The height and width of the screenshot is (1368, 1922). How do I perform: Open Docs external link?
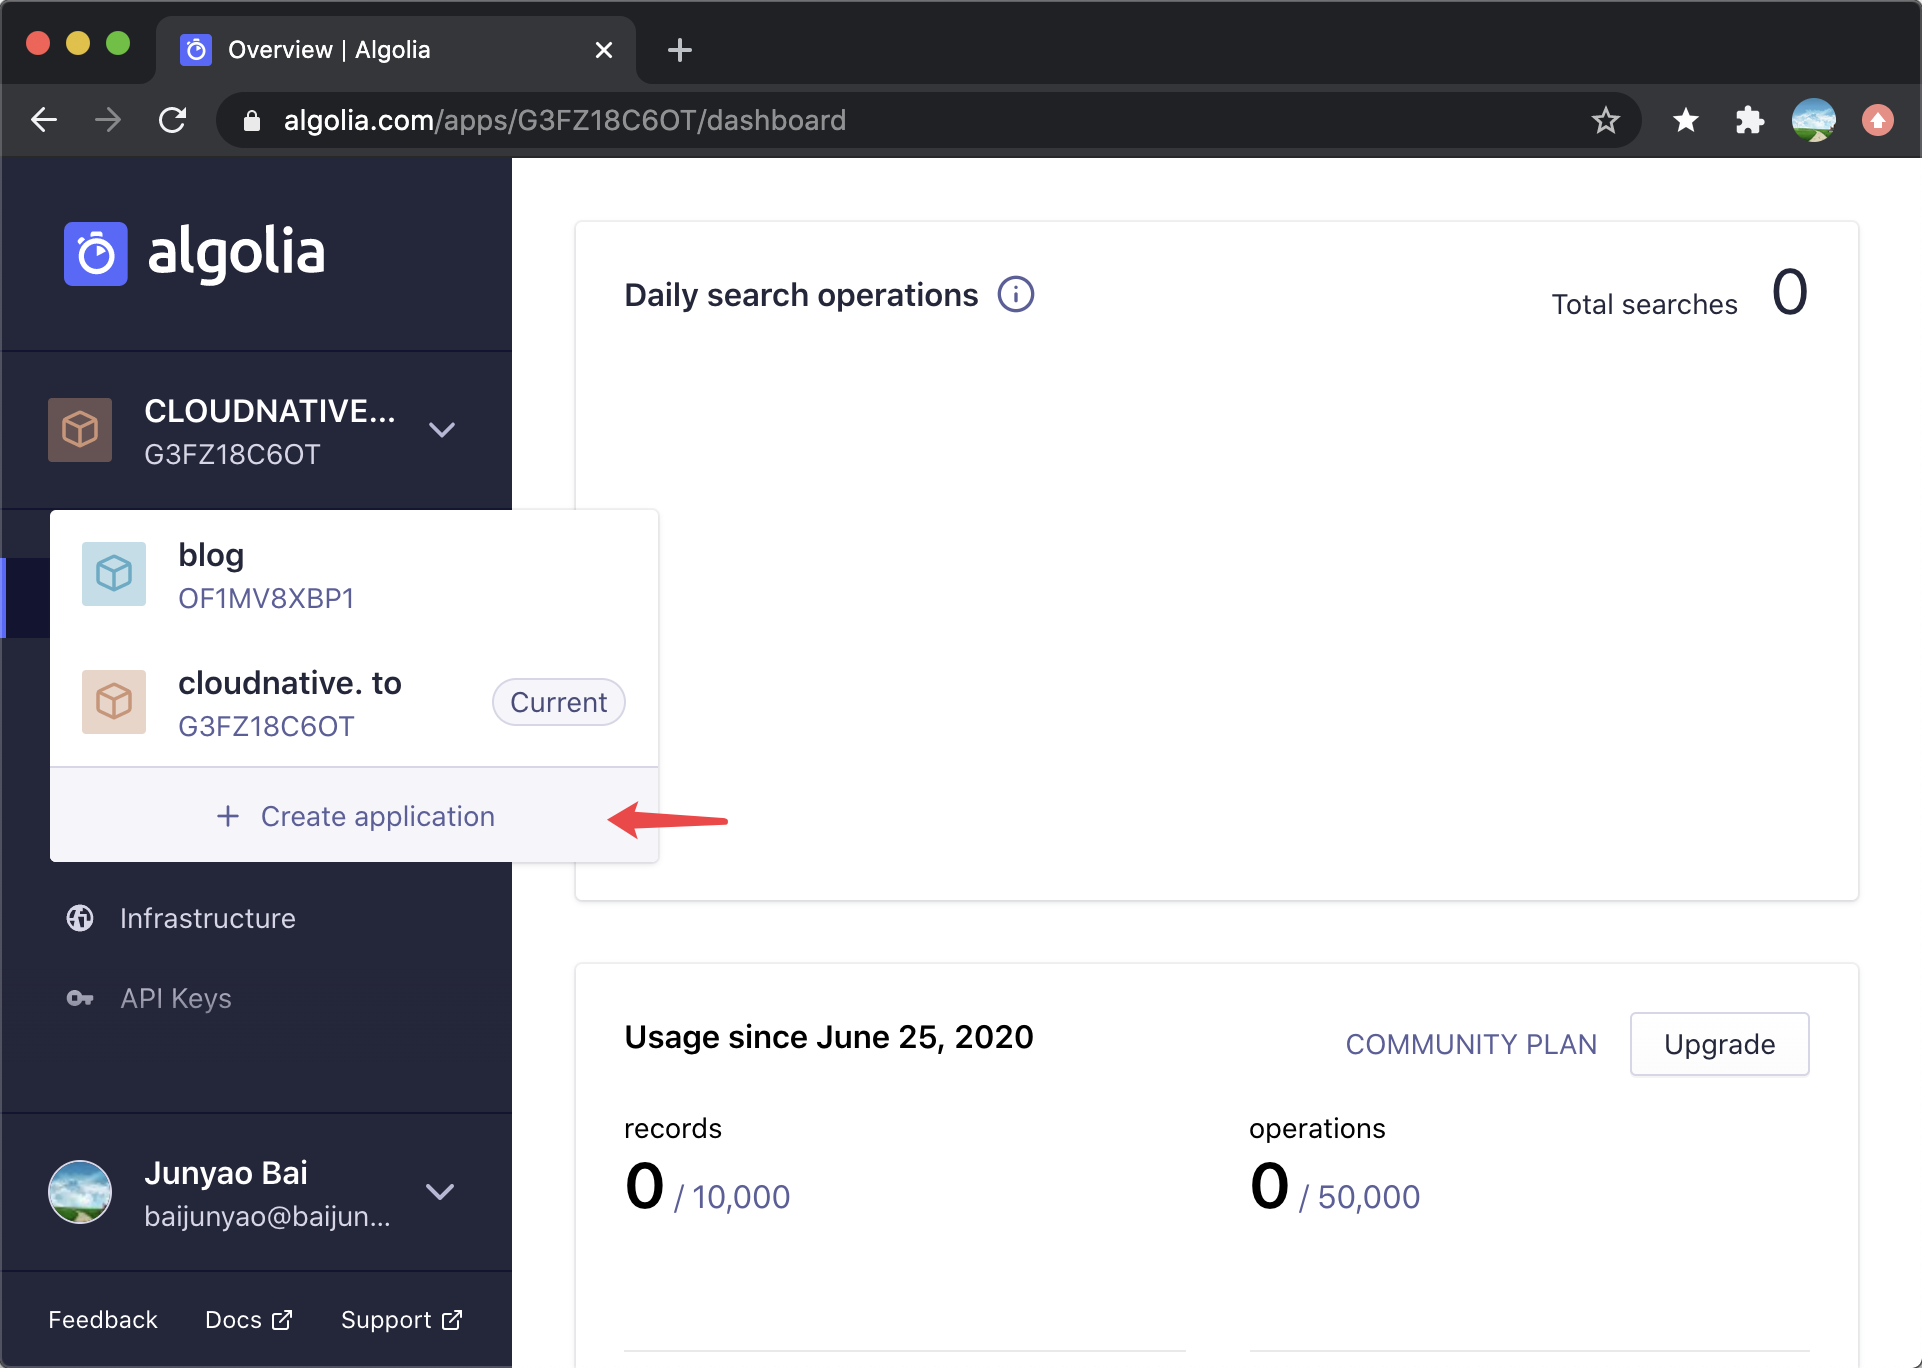[247, 1319]
